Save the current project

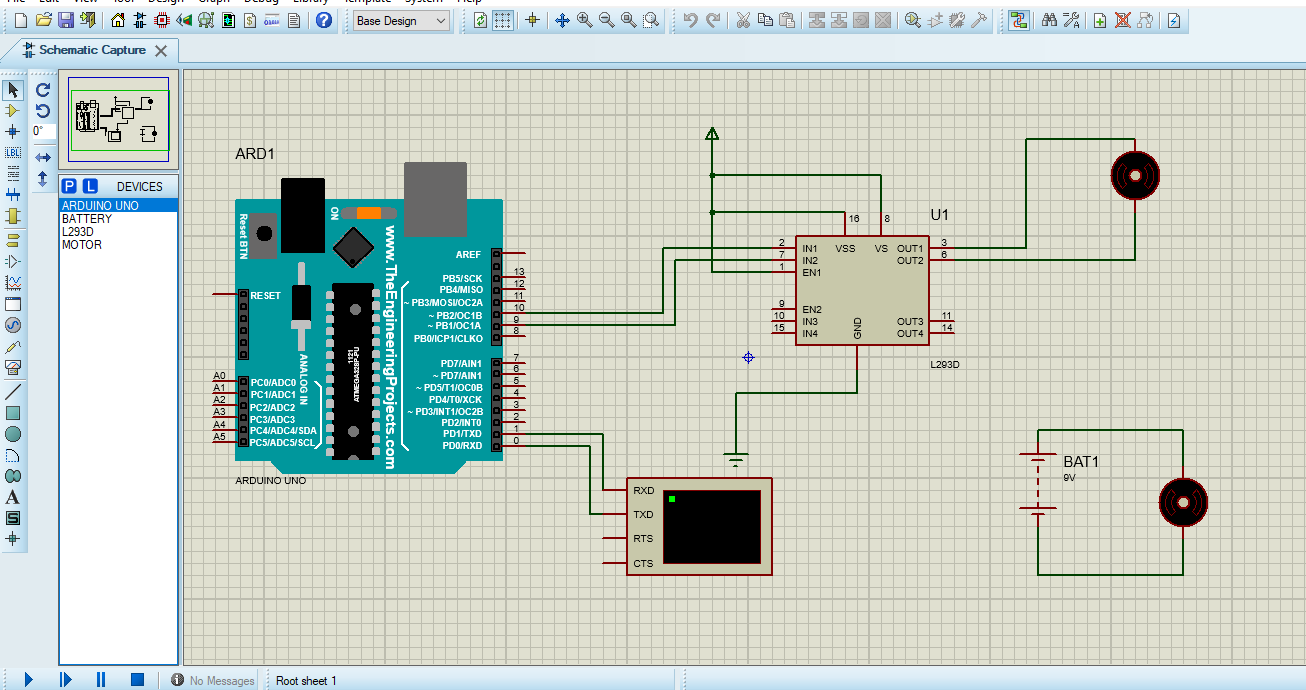point(65,20)
